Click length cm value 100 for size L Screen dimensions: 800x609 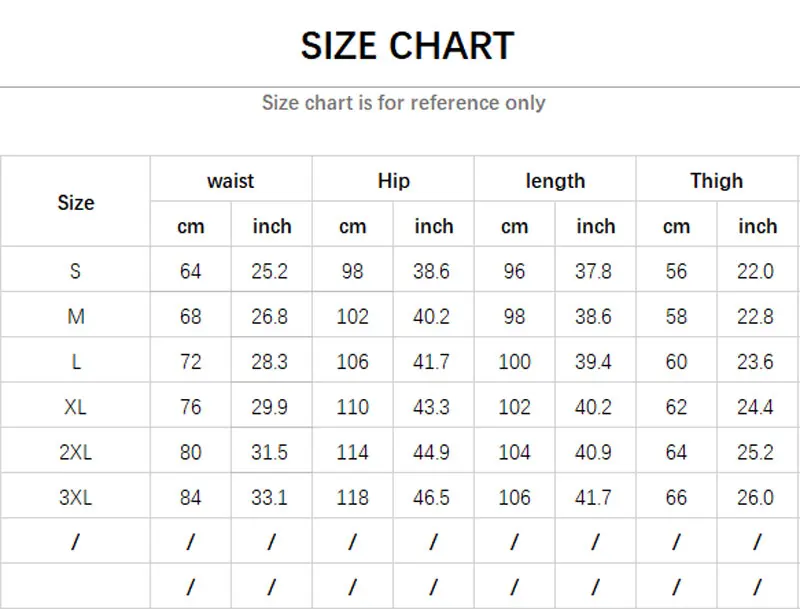point(514,362)
